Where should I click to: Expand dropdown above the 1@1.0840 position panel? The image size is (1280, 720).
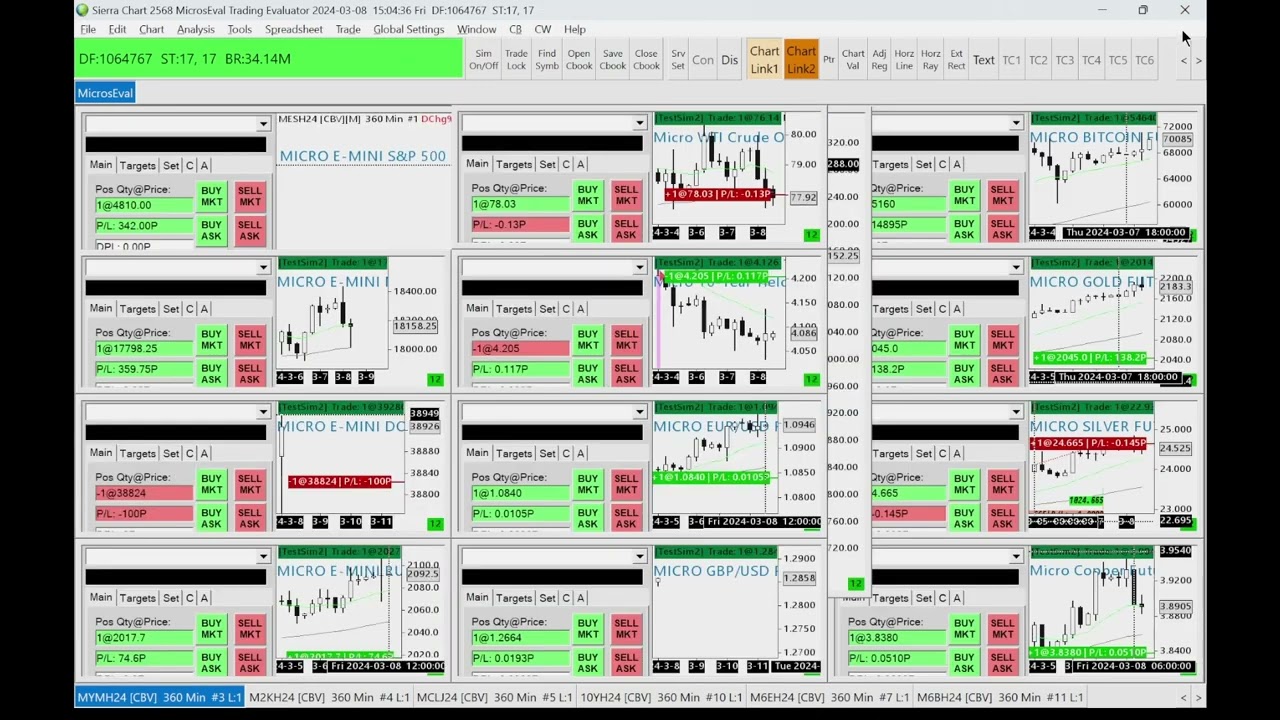pos(639,412)
